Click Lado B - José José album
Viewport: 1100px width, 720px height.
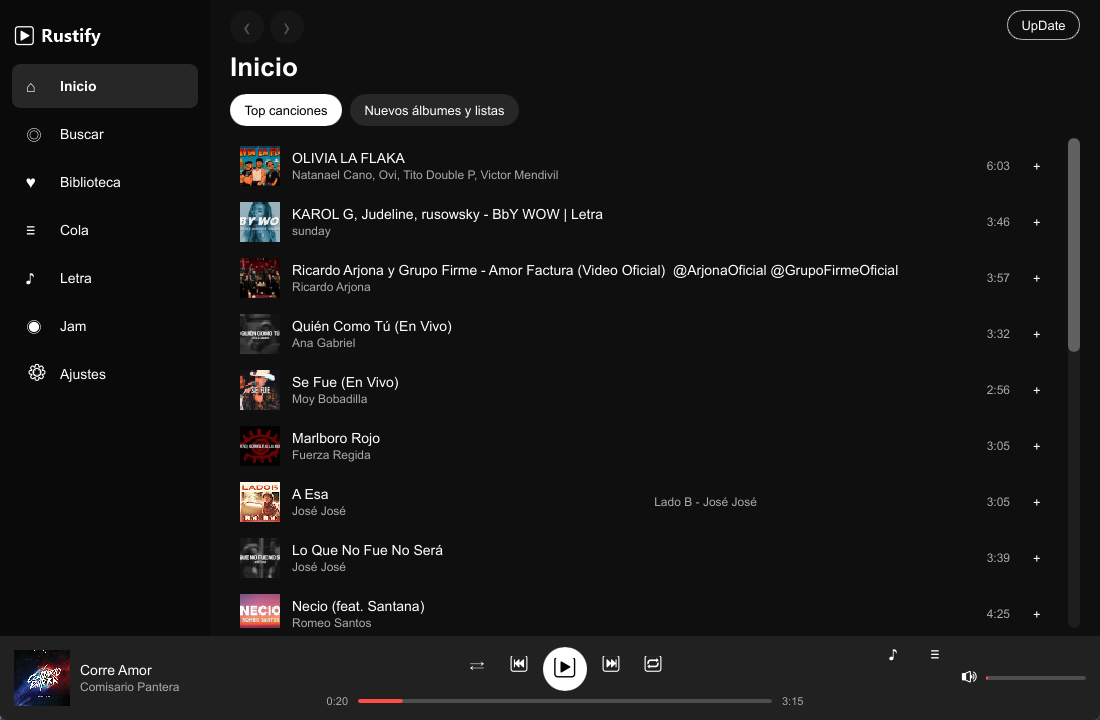[705, 502]
